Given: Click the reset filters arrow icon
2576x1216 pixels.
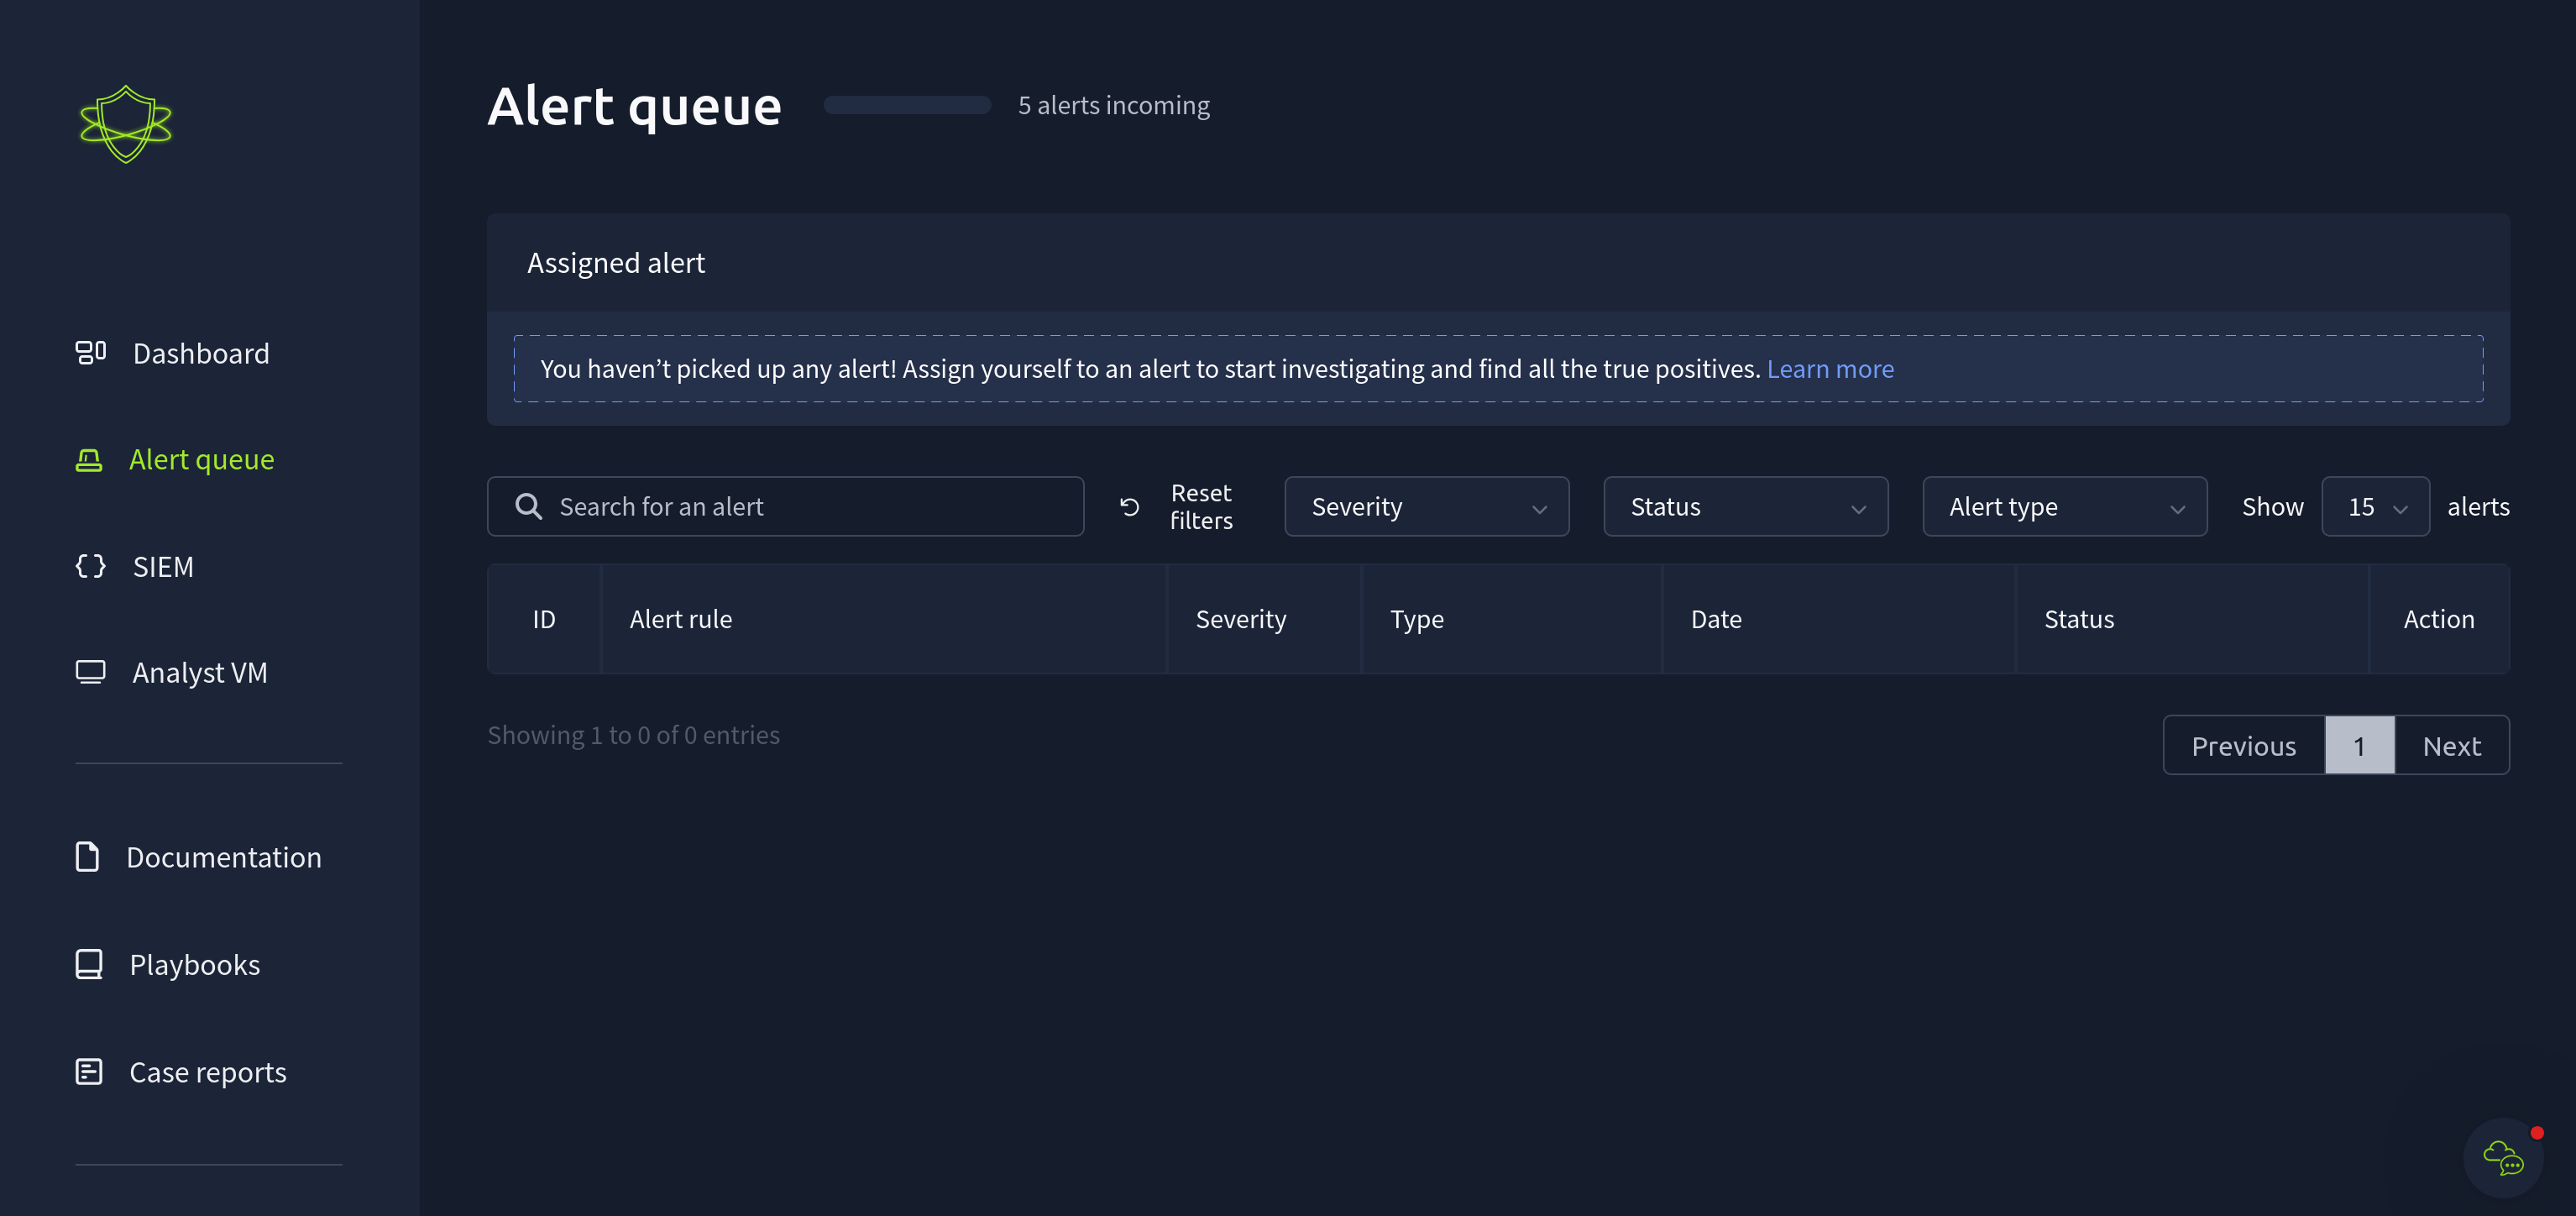Looking at the screenshot, I should (x=1130, y=507).
